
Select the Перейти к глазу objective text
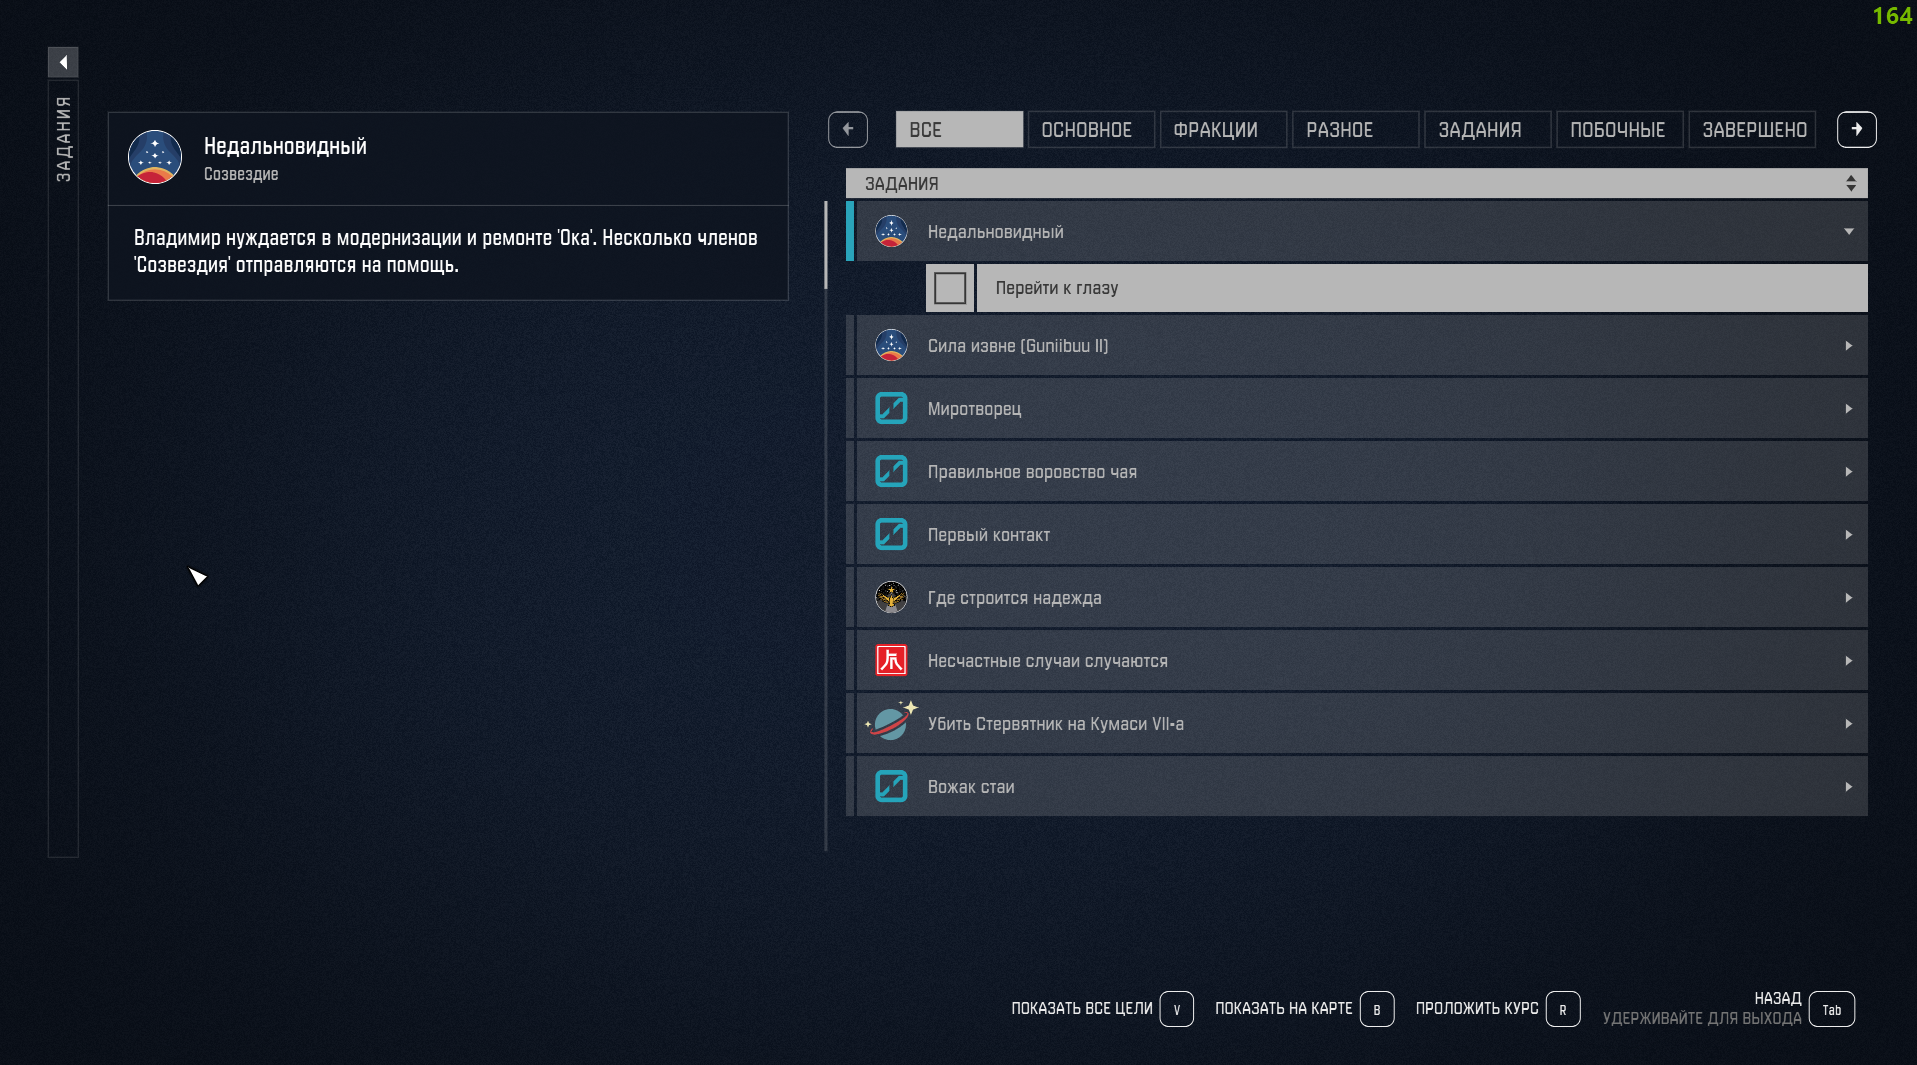pyautogui.click(x=1057, y=288)
